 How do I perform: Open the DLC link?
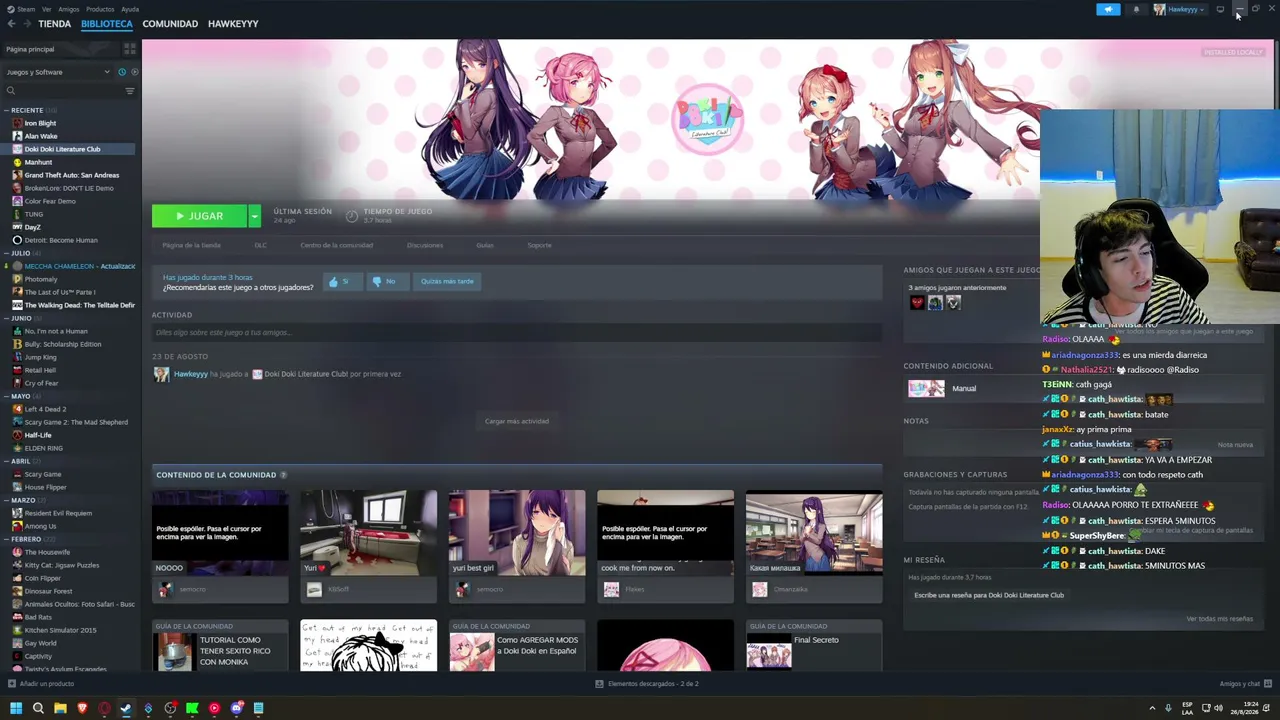click(x=260, y=245)
